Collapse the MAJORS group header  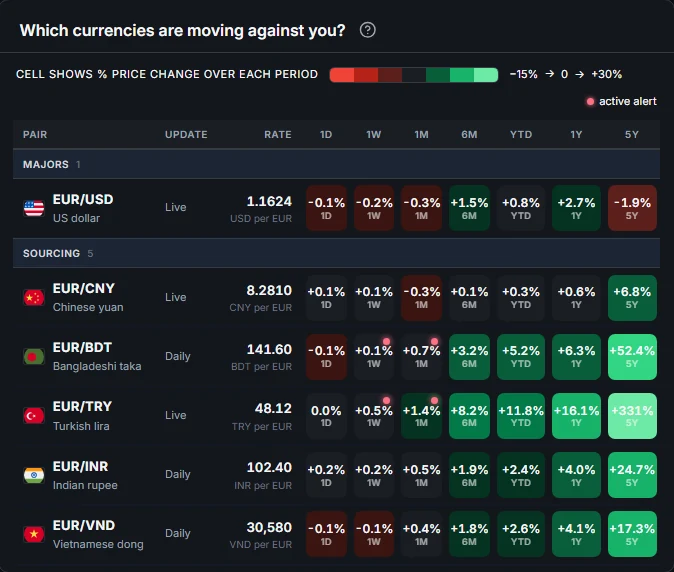click(x=337, y=164)
